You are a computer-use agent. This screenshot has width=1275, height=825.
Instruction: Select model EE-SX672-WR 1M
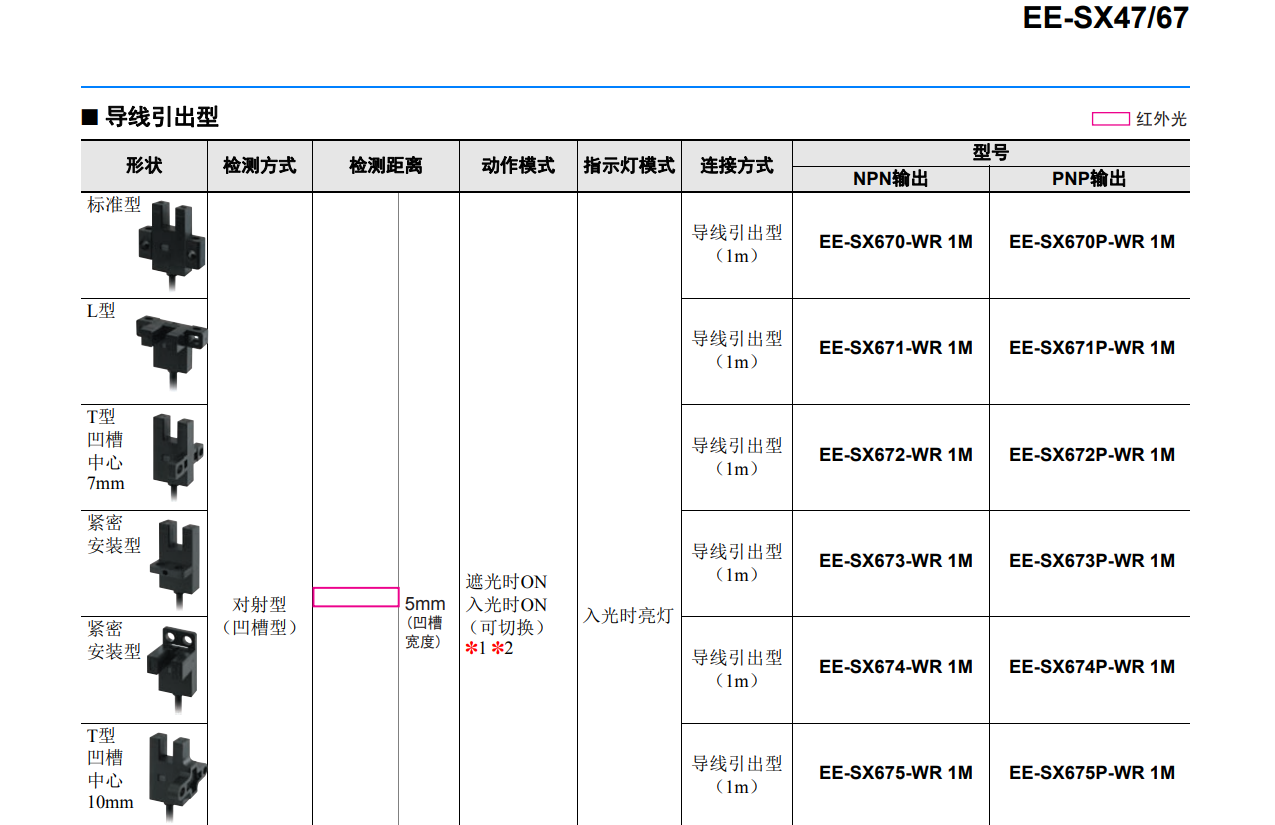pos(895,455)
